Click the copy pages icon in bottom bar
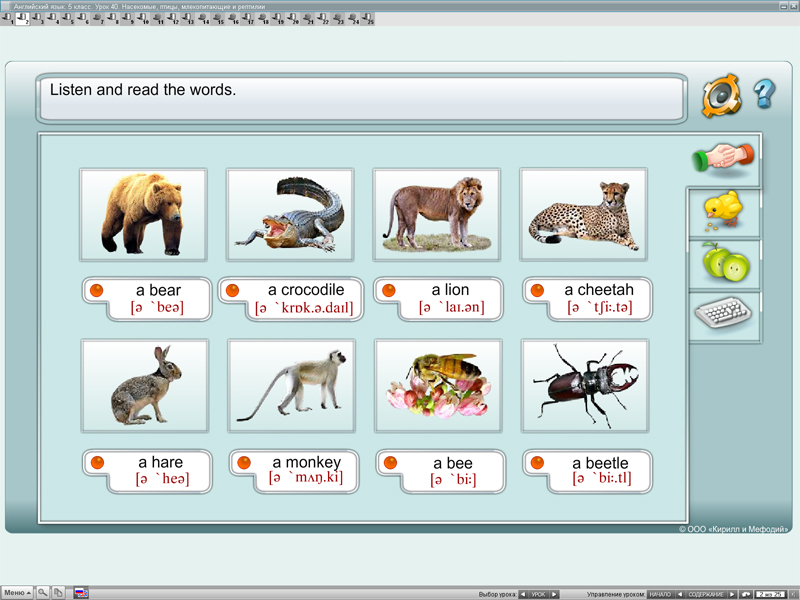800x600 pixels. pos(58,592)
